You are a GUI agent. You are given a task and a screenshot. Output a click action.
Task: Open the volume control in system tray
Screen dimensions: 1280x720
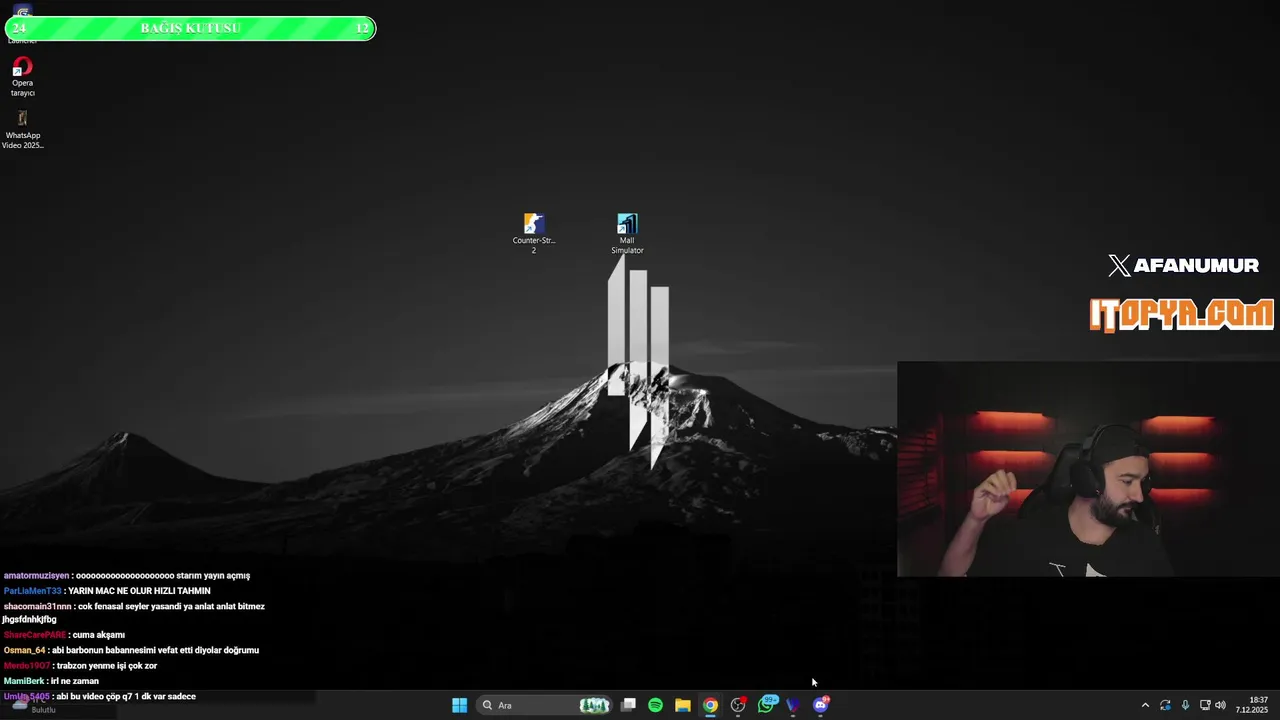point(1220,705)
